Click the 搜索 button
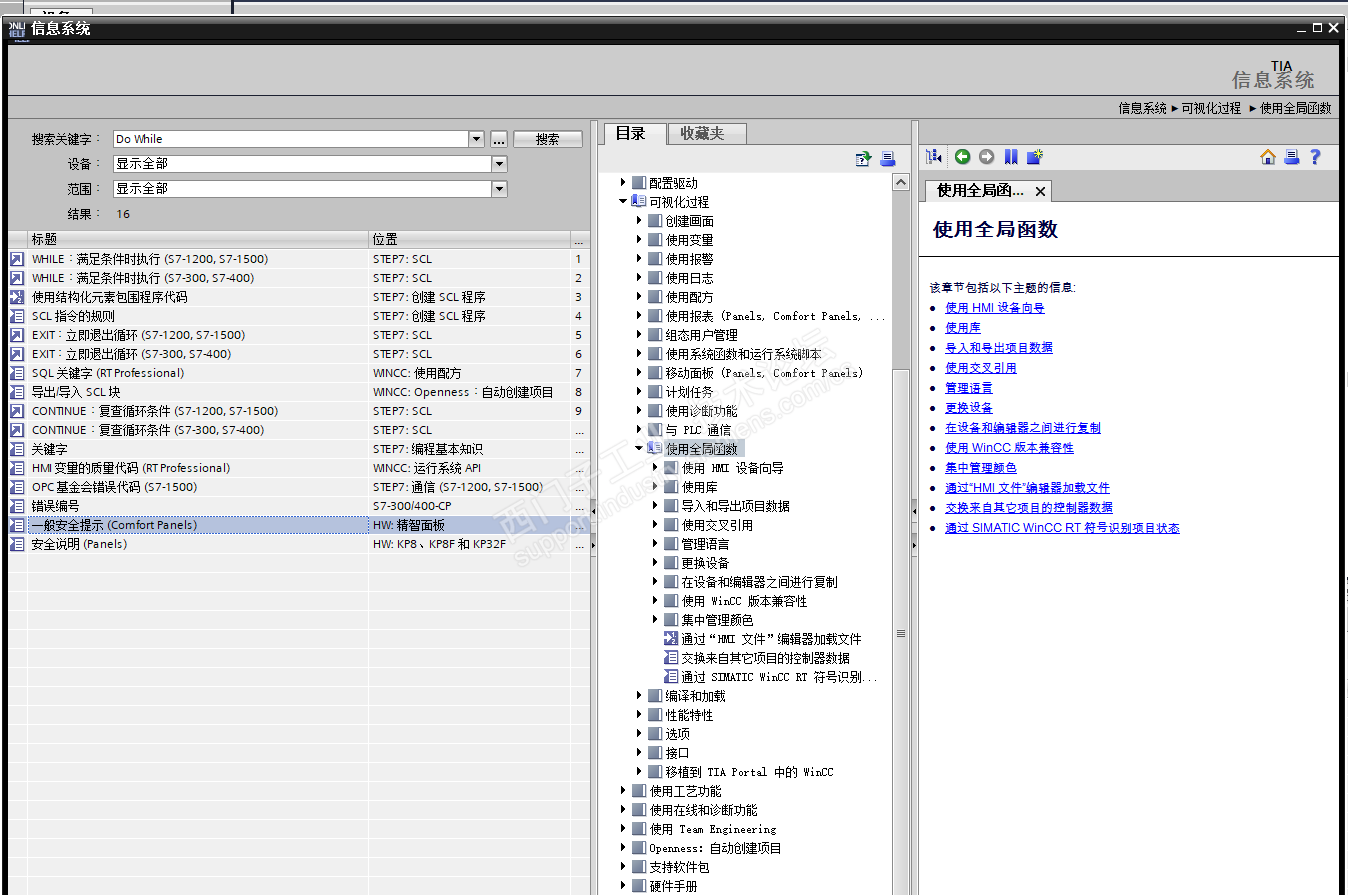 (x=547, y=139)
